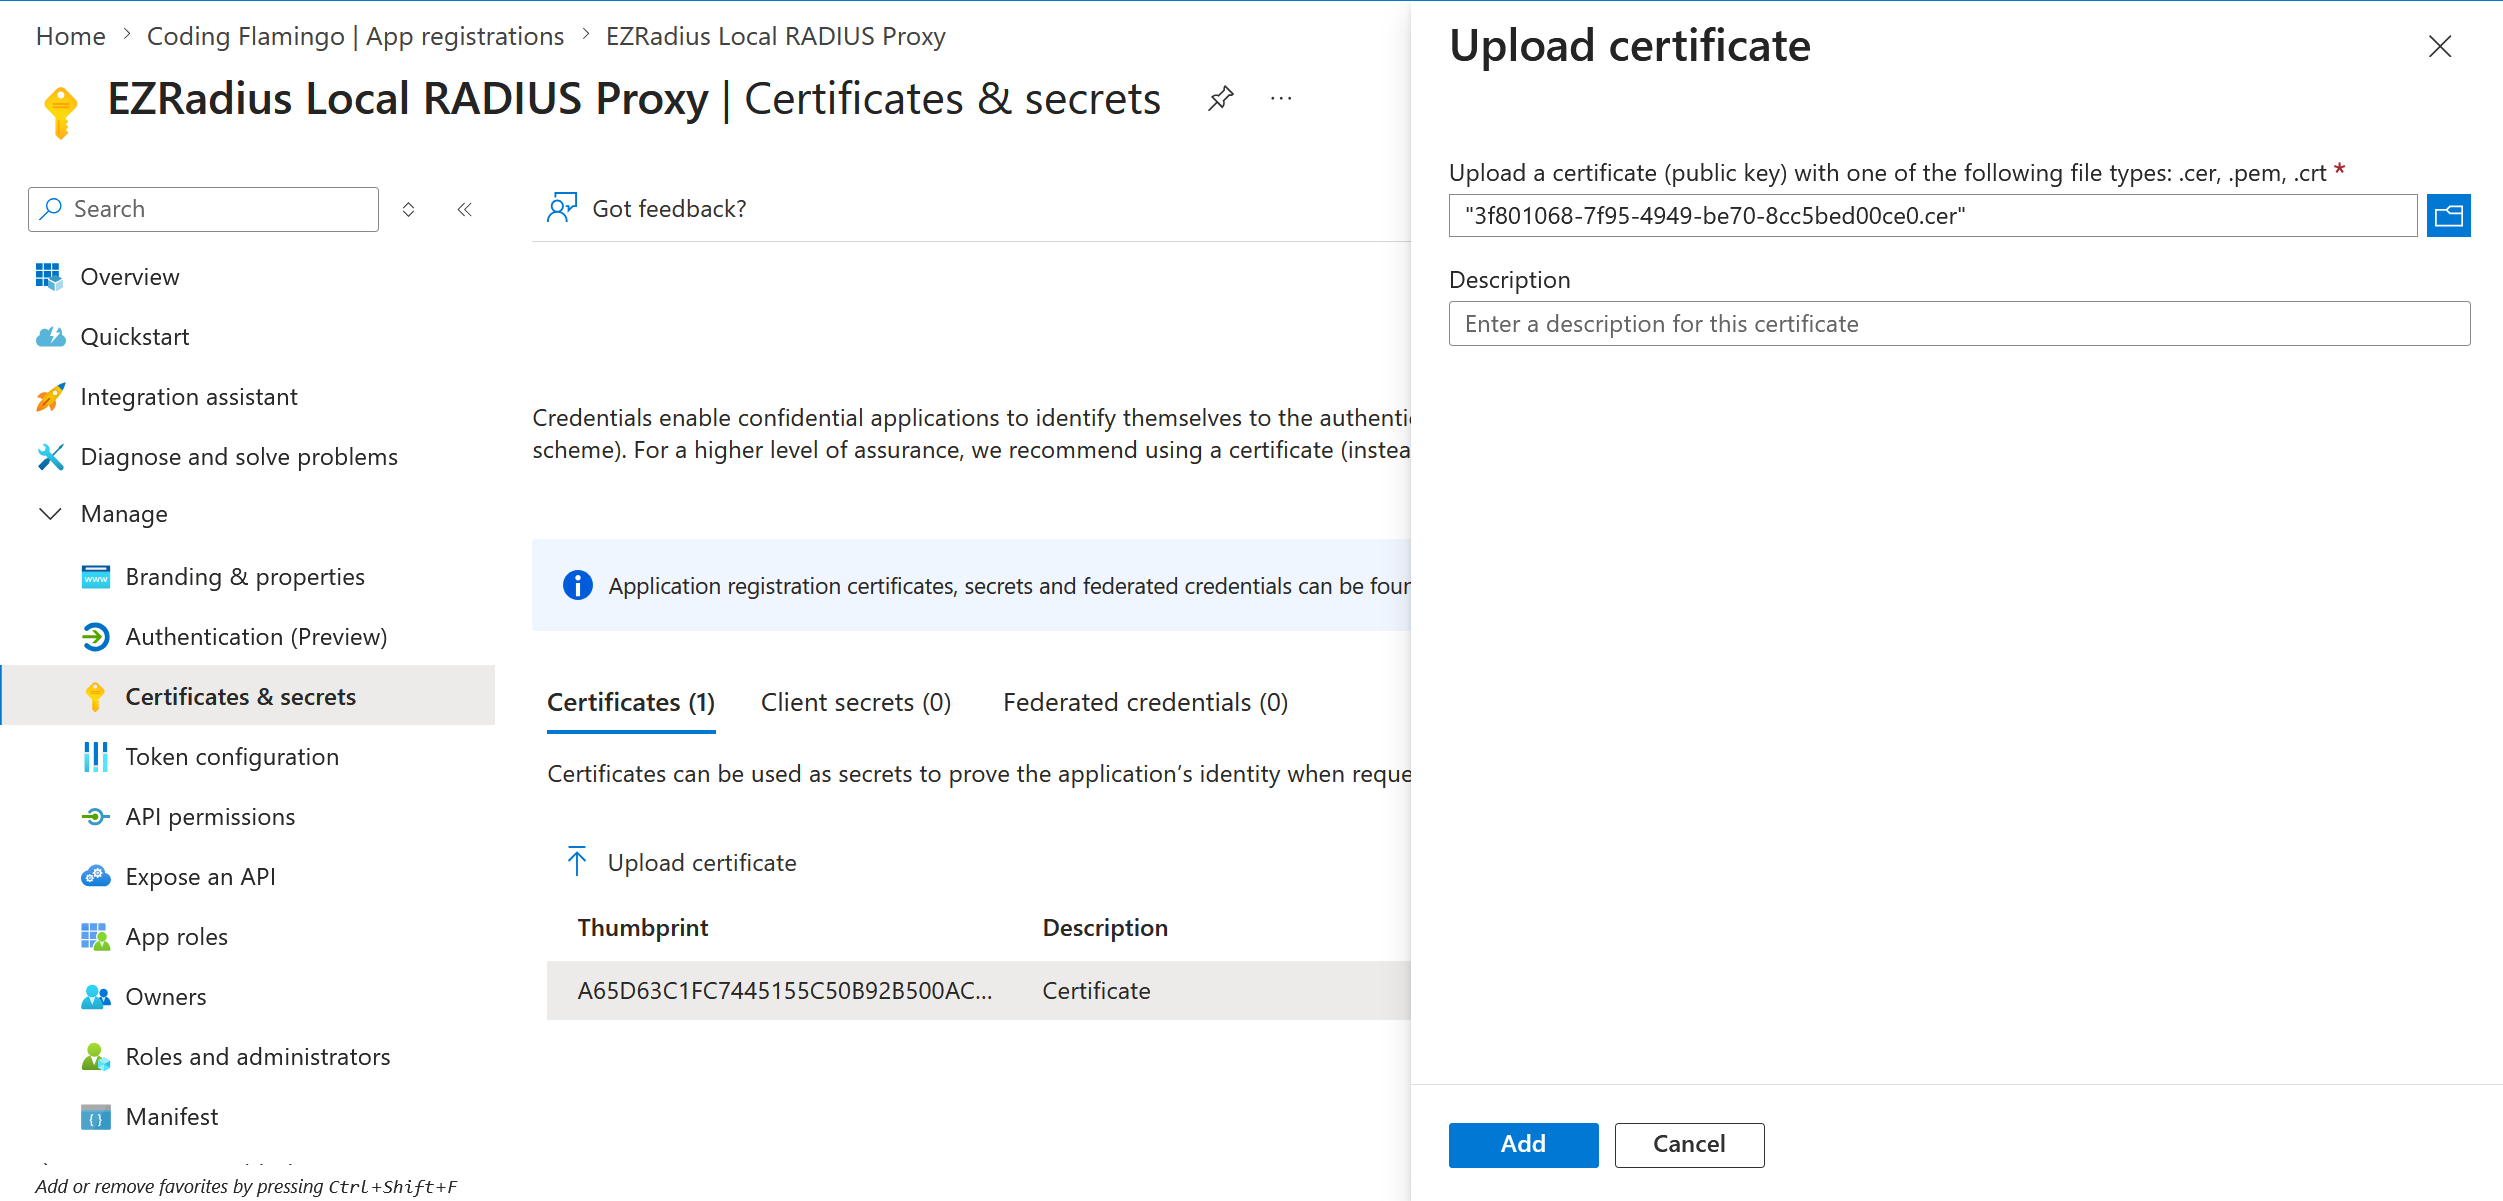
Task: Browse for certificate file using folder icon
Action: tap(2449, 216)
